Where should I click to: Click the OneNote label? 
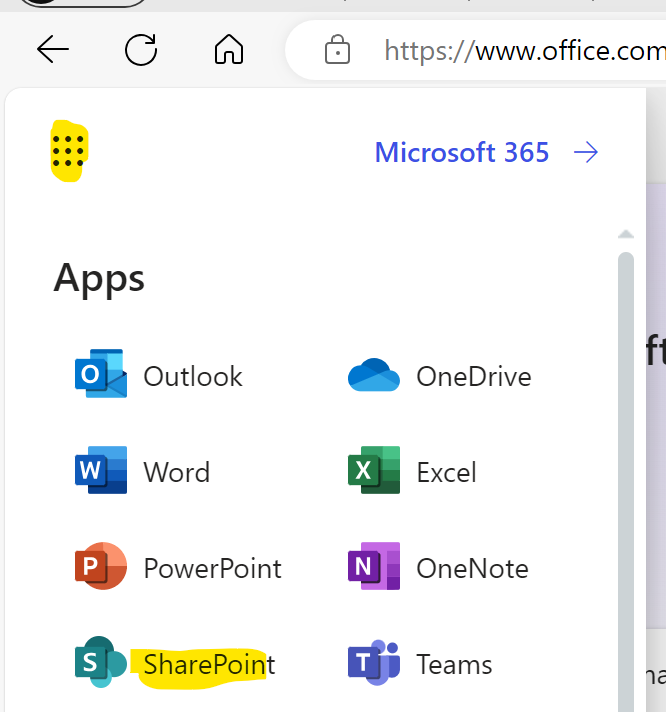click(x=473, y=569)
